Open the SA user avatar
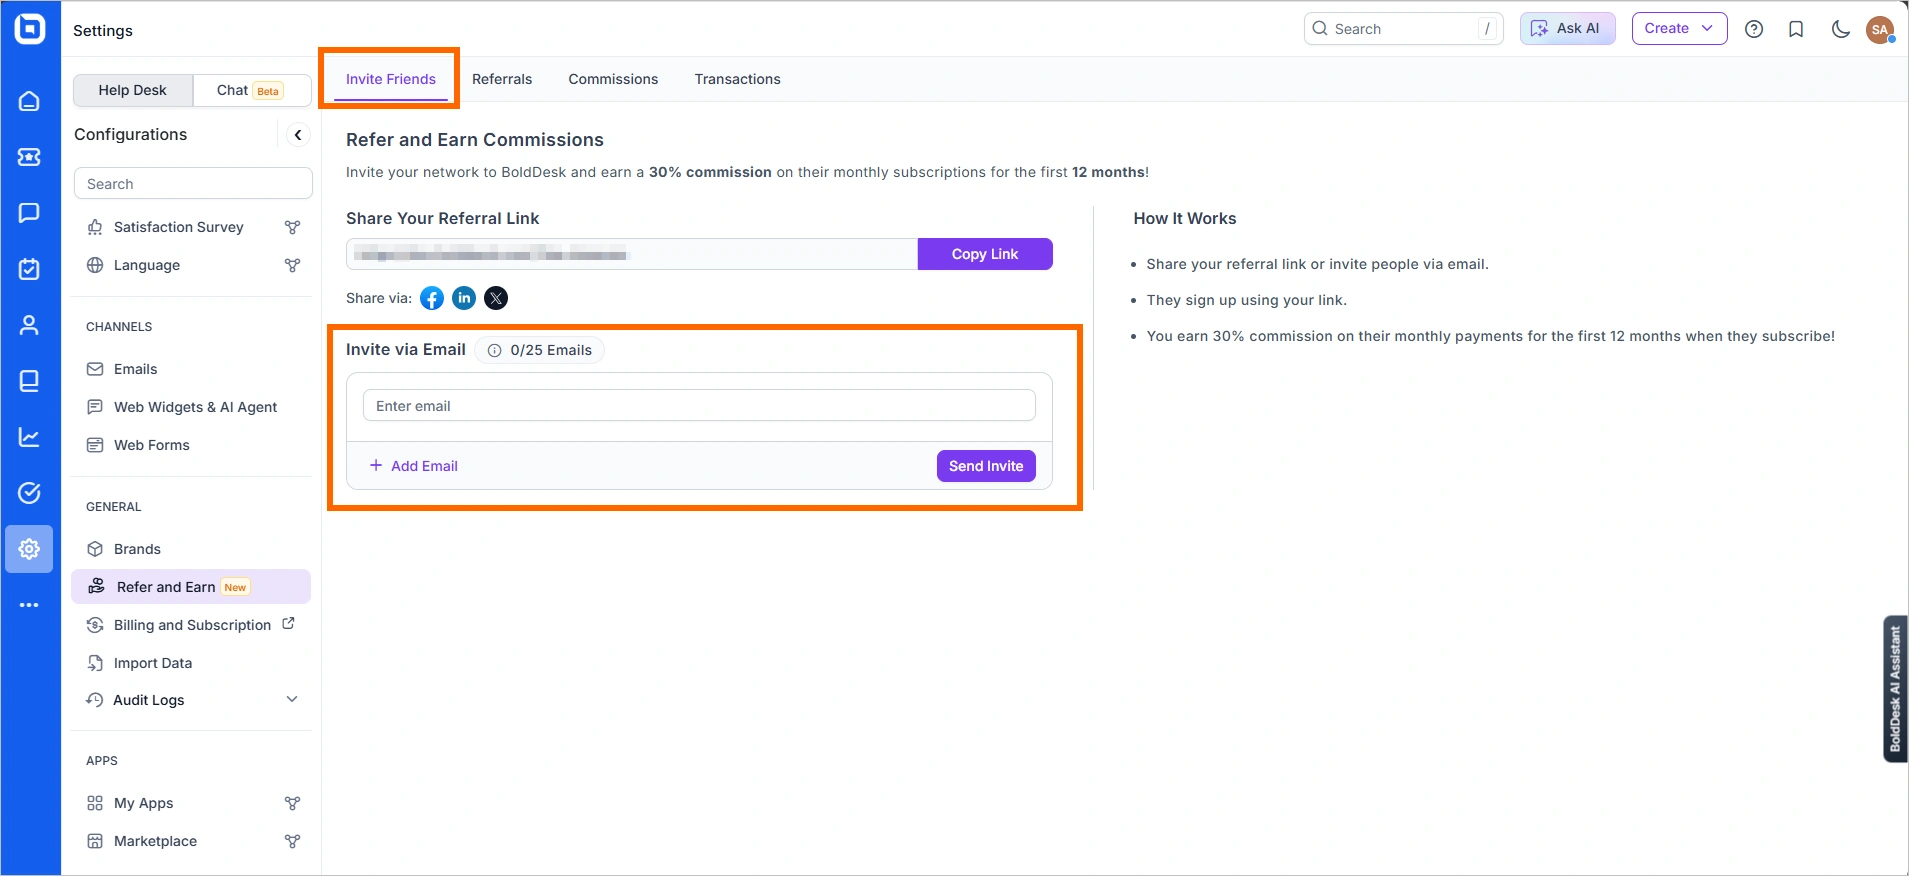The image size is (1909, 876). click(x=1880, y=29)
